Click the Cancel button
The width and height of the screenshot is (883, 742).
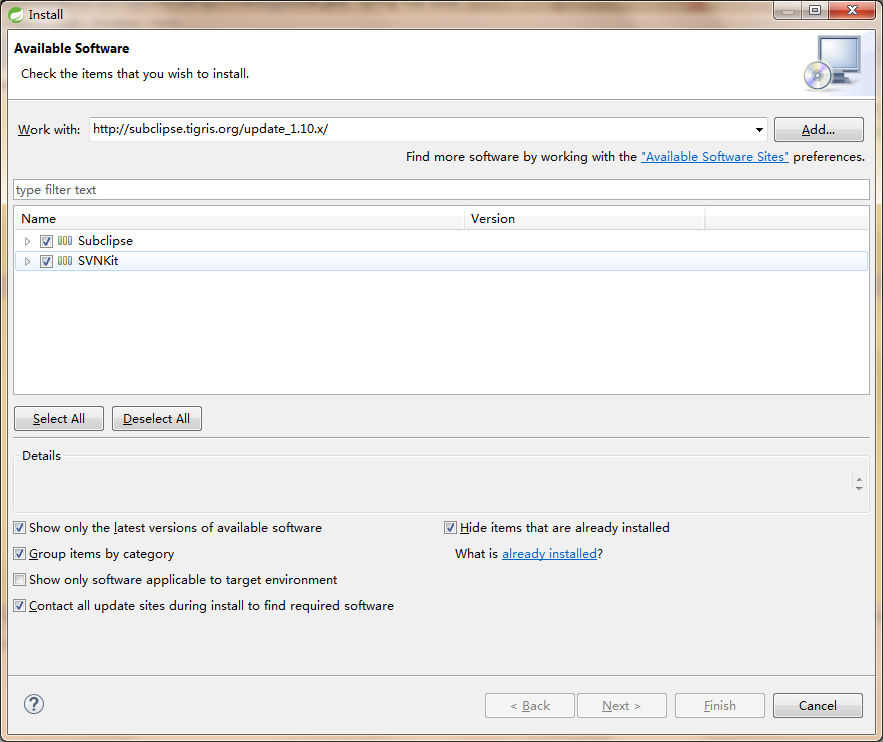(818, 705)
